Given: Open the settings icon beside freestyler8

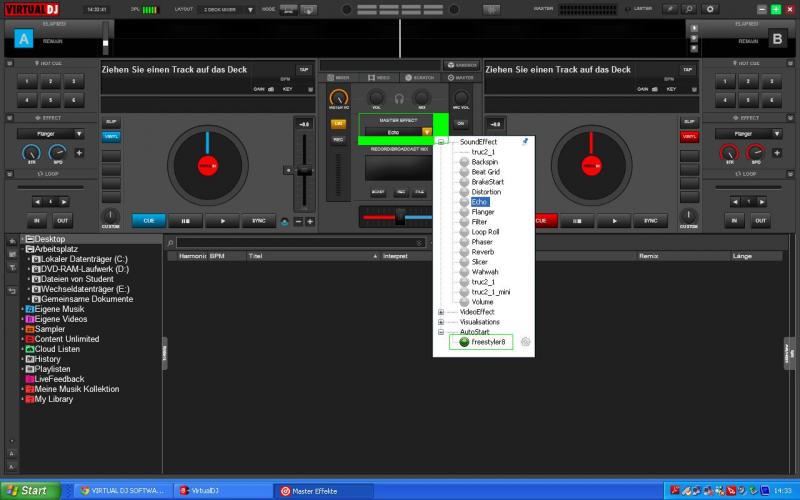Looking at the screenshot, I should point(525,342).
